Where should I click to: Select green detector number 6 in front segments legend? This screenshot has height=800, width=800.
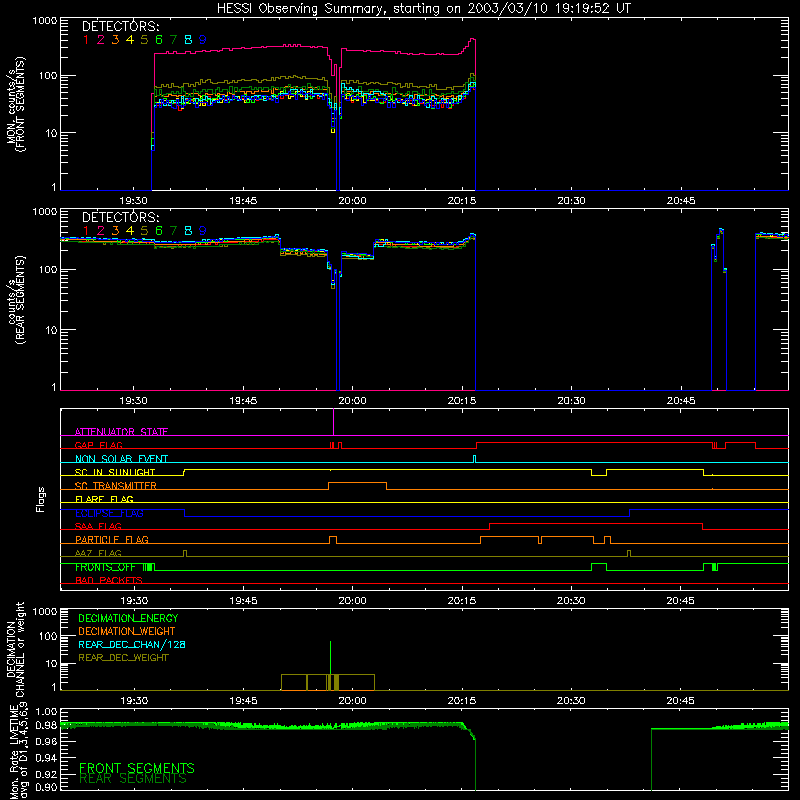click(159, 40)
